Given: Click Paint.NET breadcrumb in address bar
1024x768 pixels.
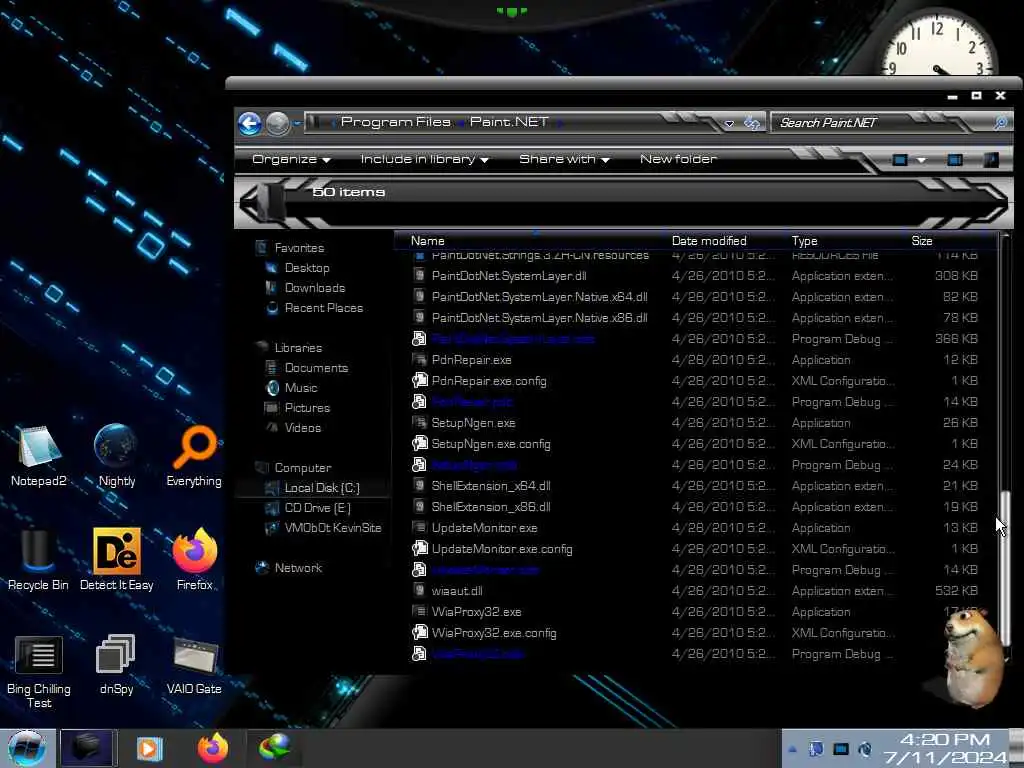Looking at the screenshot, I should click(509, 122).
